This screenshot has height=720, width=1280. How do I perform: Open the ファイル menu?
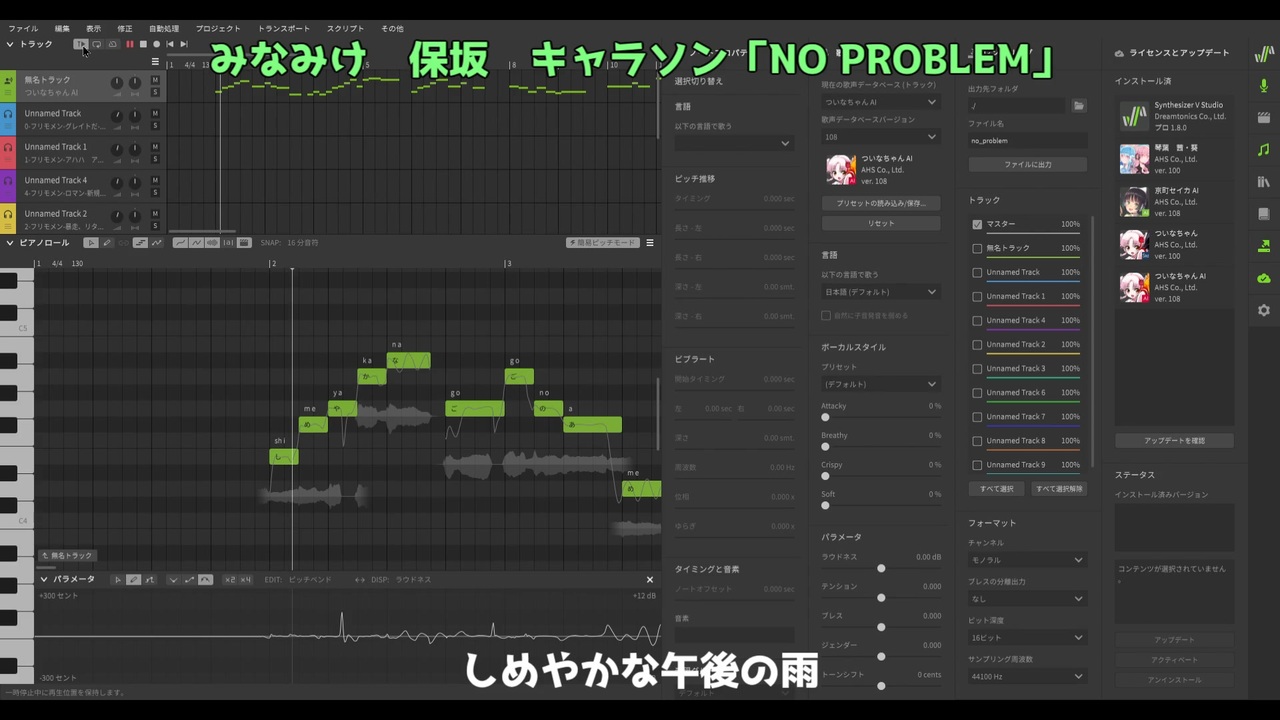[x=23, y=29]
